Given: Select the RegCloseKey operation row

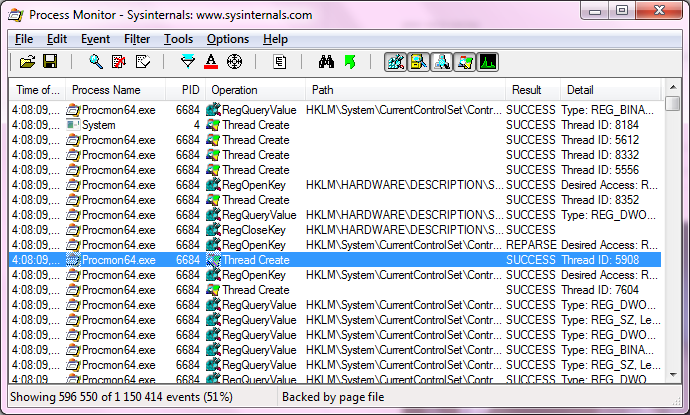Looking at the screenshot, I should 335,230.
